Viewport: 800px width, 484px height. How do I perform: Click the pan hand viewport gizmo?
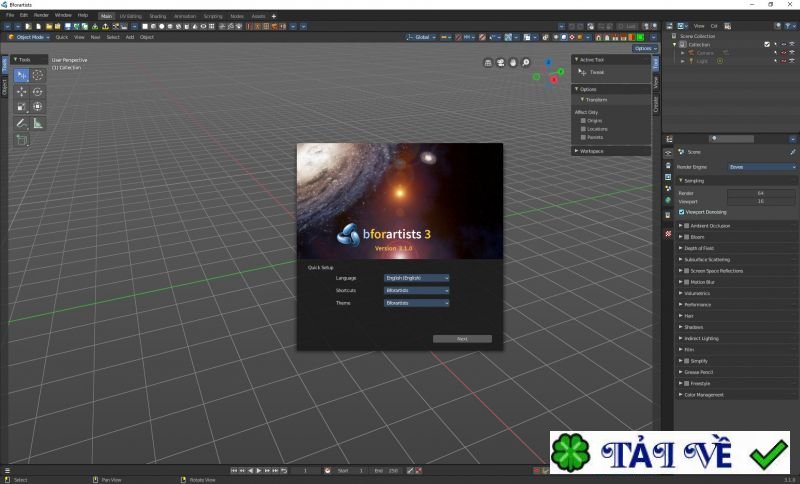click(512, 63)
